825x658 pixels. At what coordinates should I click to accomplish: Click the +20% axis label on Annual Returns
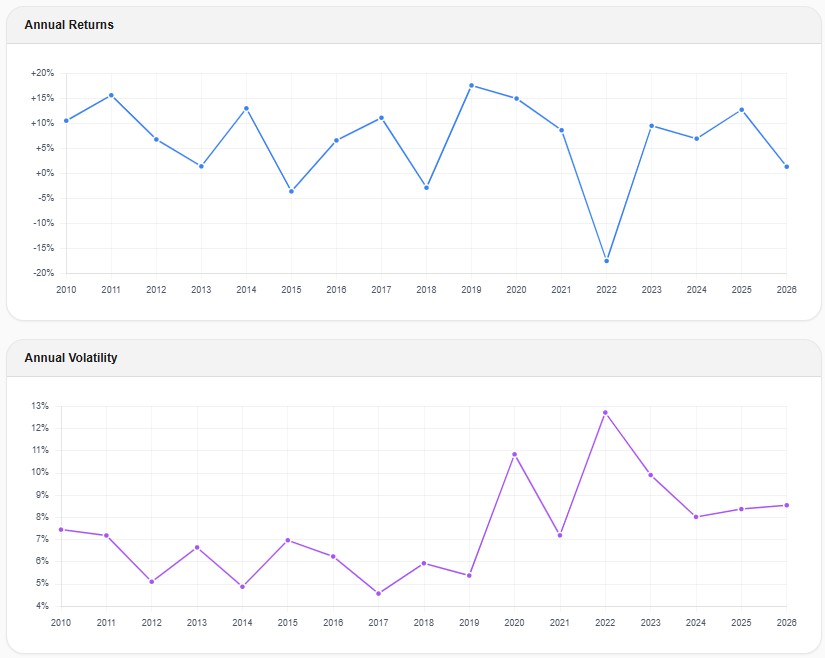tap(44, 72)
